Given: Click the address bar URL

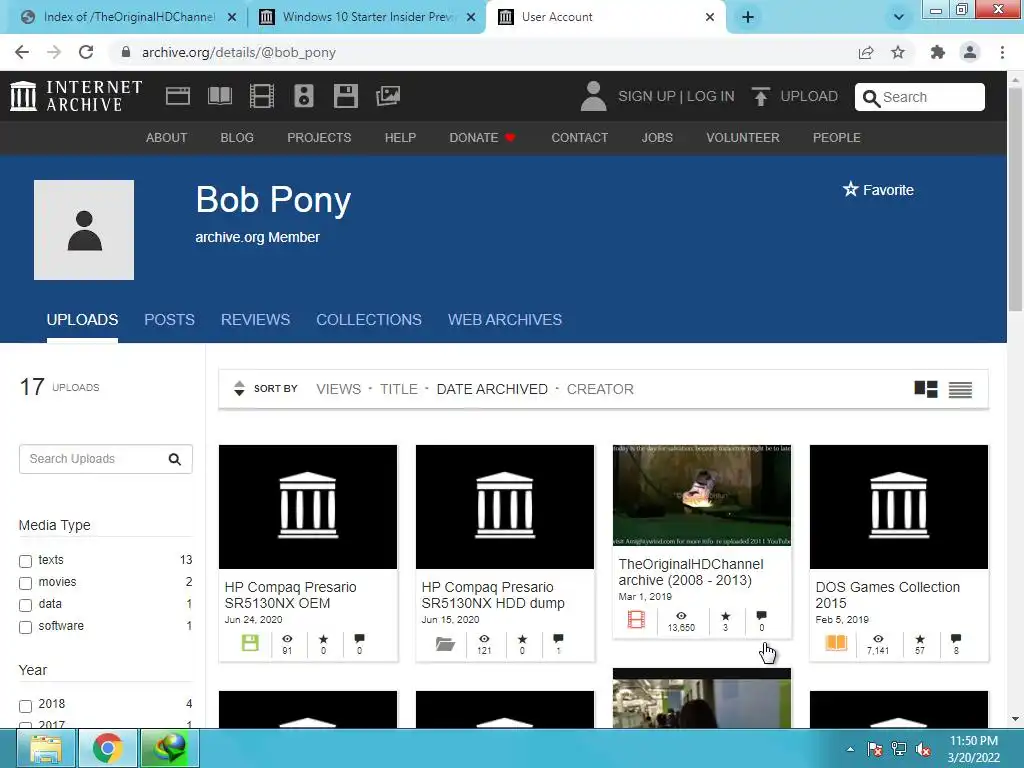Looking at the screenshot, I should click(238, 52).
